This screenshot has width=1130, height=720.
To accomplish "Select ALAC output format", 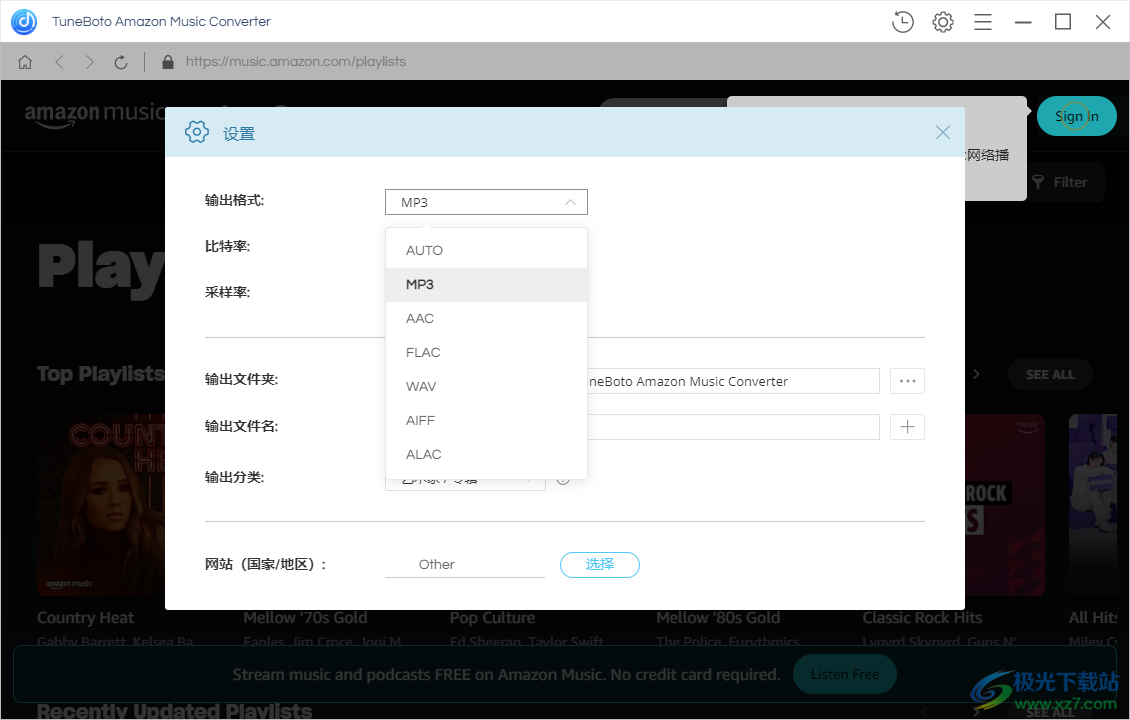I will [x=486, y=454].
